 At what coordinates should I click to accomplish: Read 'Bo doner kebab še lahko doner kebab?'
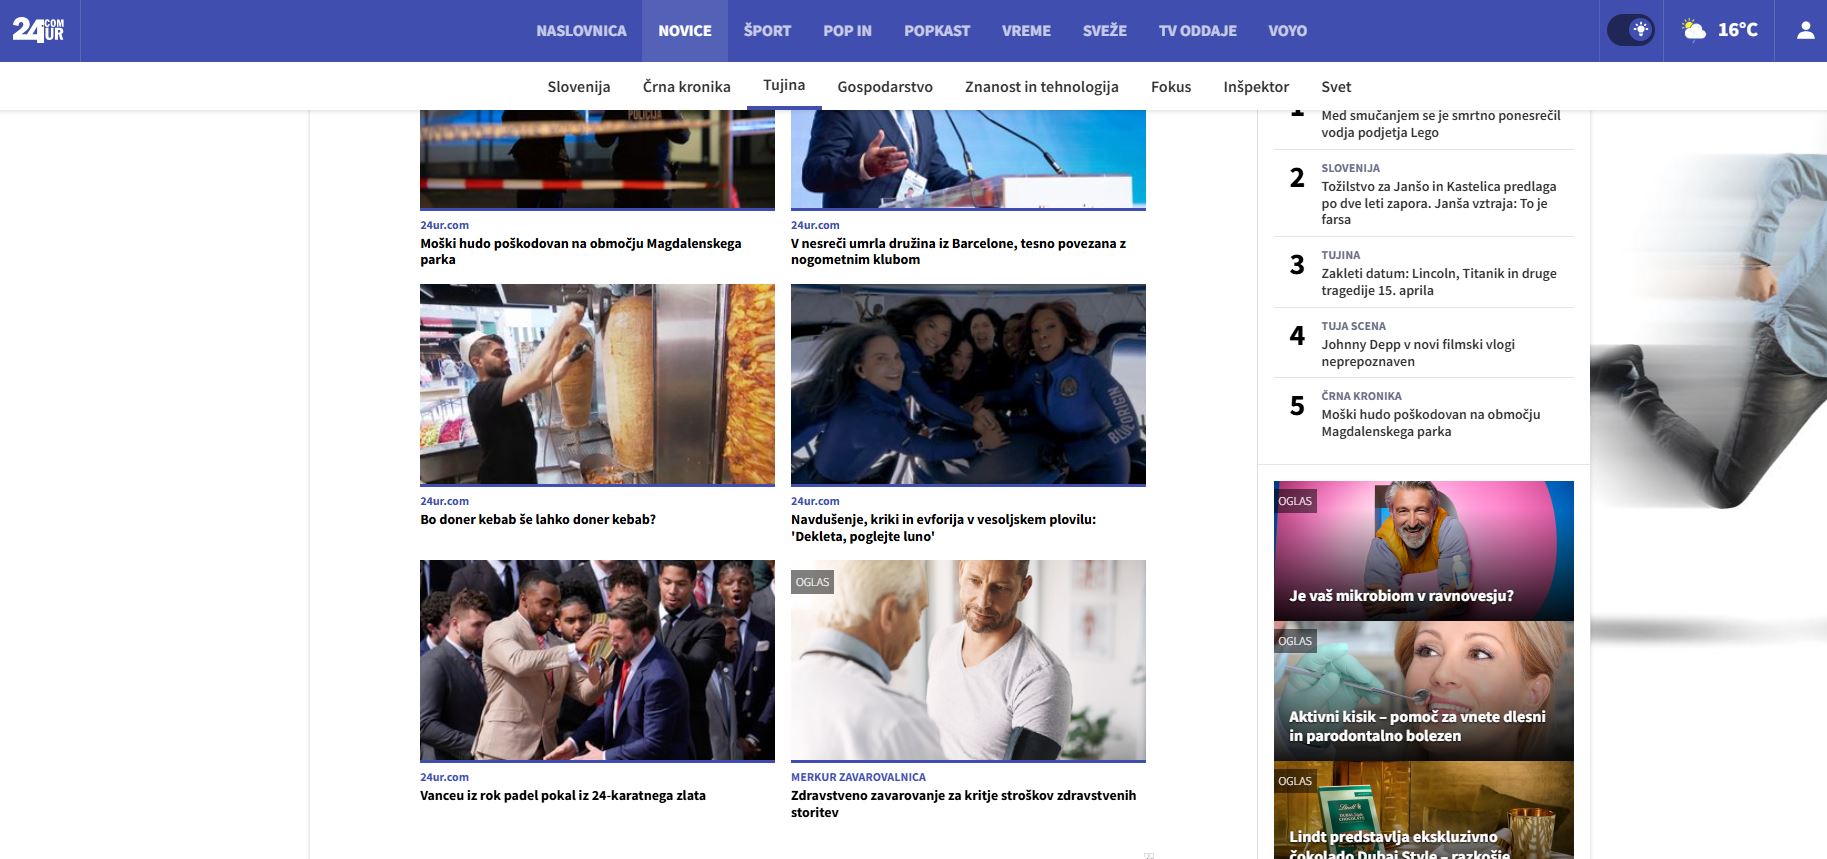(x=538, y=520)
